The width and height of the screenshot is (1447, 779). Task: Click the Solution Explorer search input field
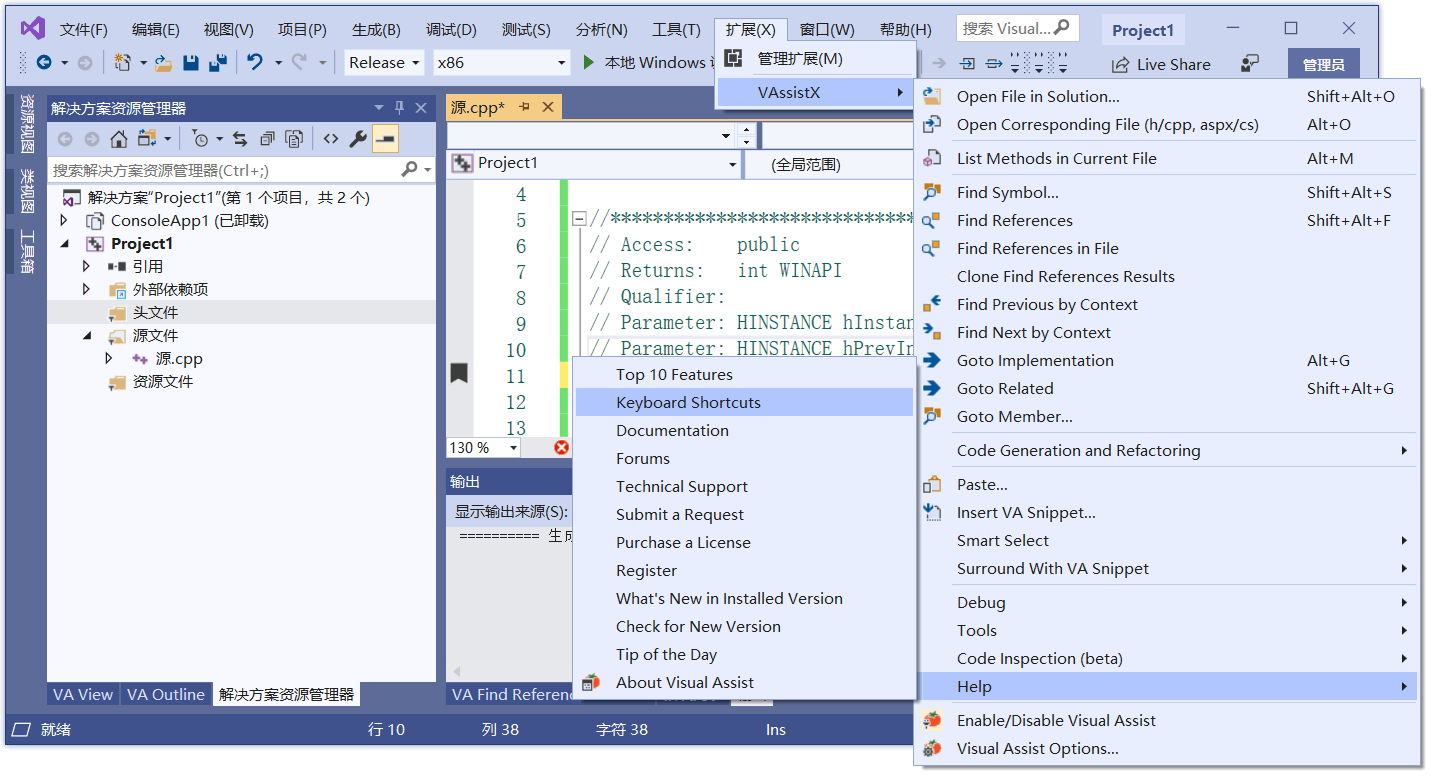coord(224,170)
